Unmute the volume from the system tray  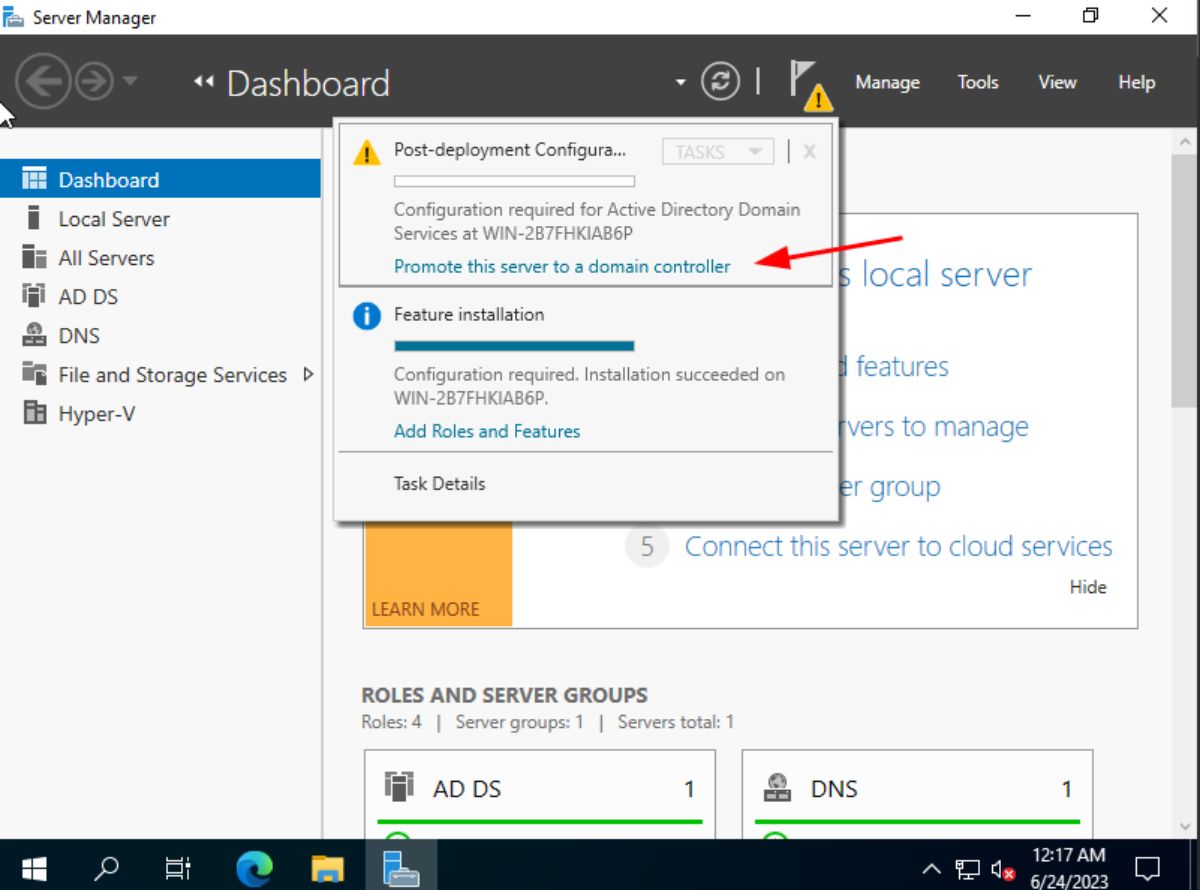tap(1002, 868)
